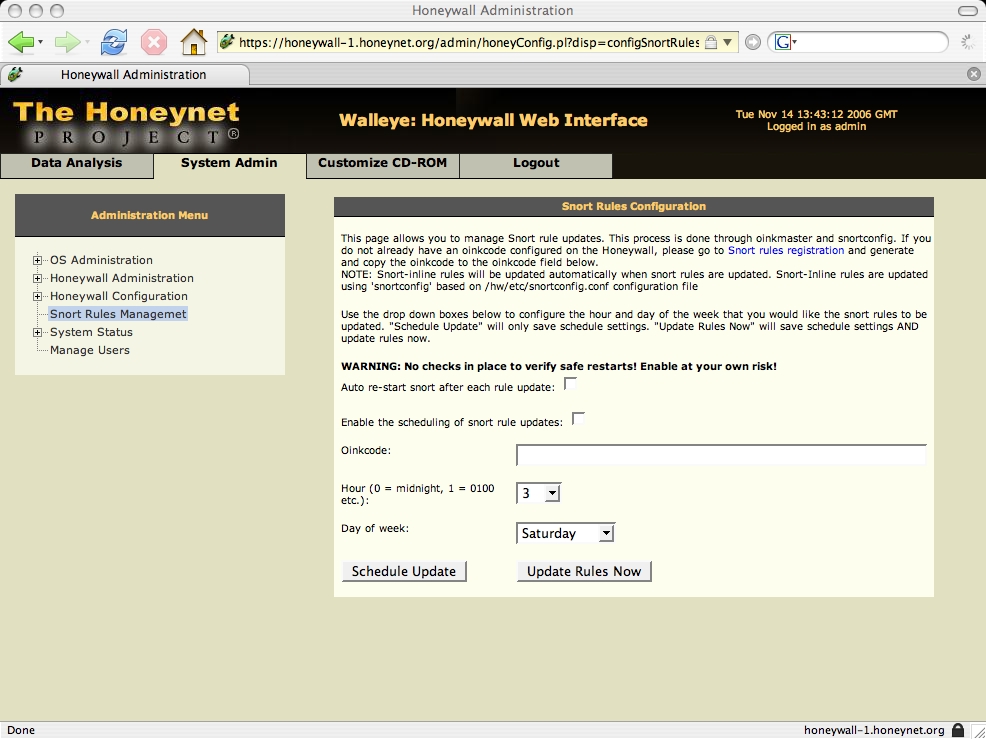Open the Customize CD-ROM tab
The image size is (986, 739).
[382, 164]
